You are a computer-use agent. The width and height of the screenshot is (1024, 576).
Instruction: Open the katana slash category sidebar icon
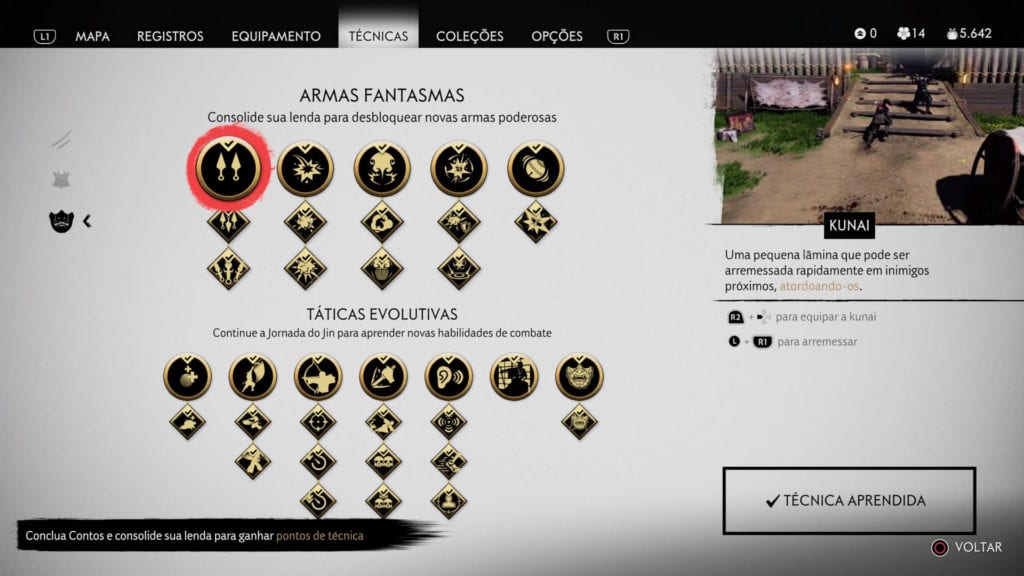point(61,139)
